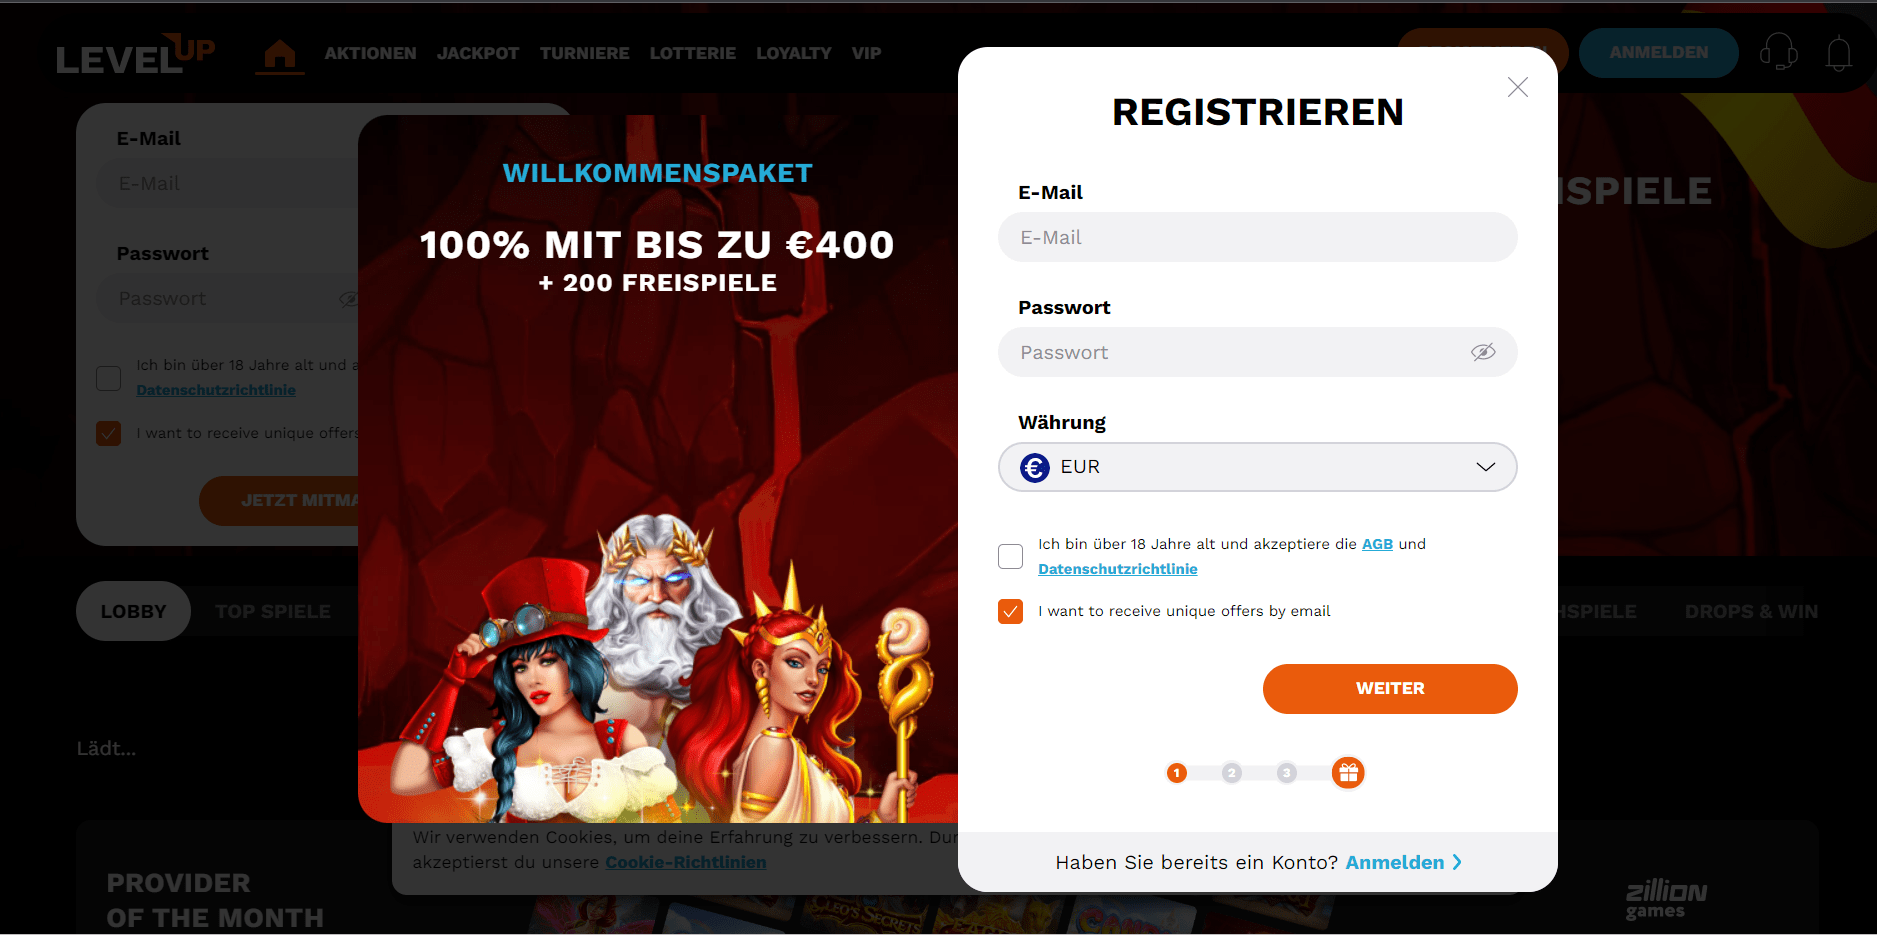The height and width of the screenshot is (935, 1877).
Task: Click the LevelUp logo
Action: (135, 55)
